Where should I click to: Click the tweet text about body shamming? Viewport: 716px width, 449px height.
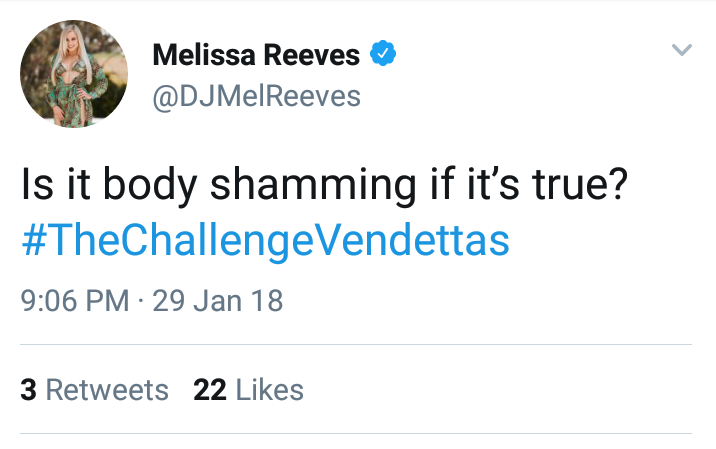325,185
